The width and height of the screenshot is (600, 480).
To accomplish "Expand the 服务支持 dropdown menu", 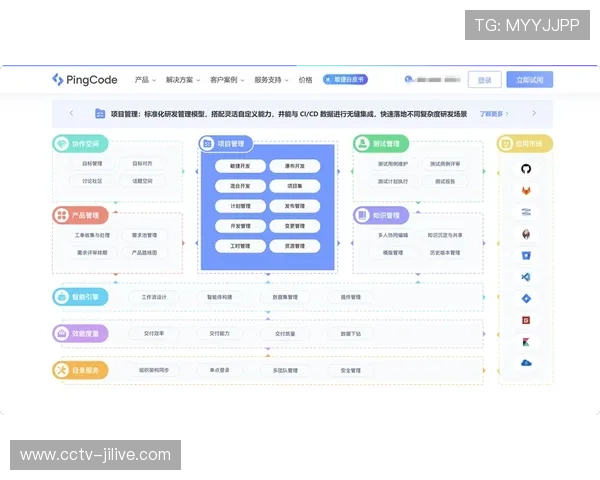I will pos(272,80).
